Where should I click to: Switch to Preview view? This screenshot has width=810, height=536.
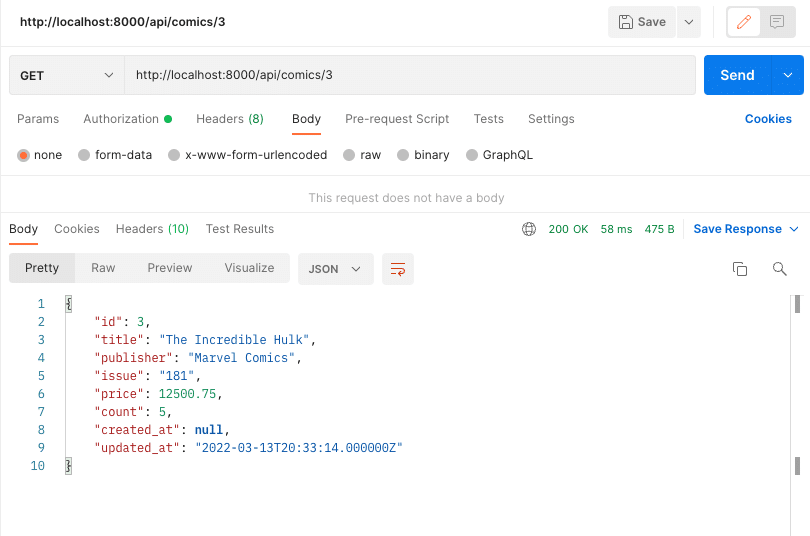click(x=169, y=268)
